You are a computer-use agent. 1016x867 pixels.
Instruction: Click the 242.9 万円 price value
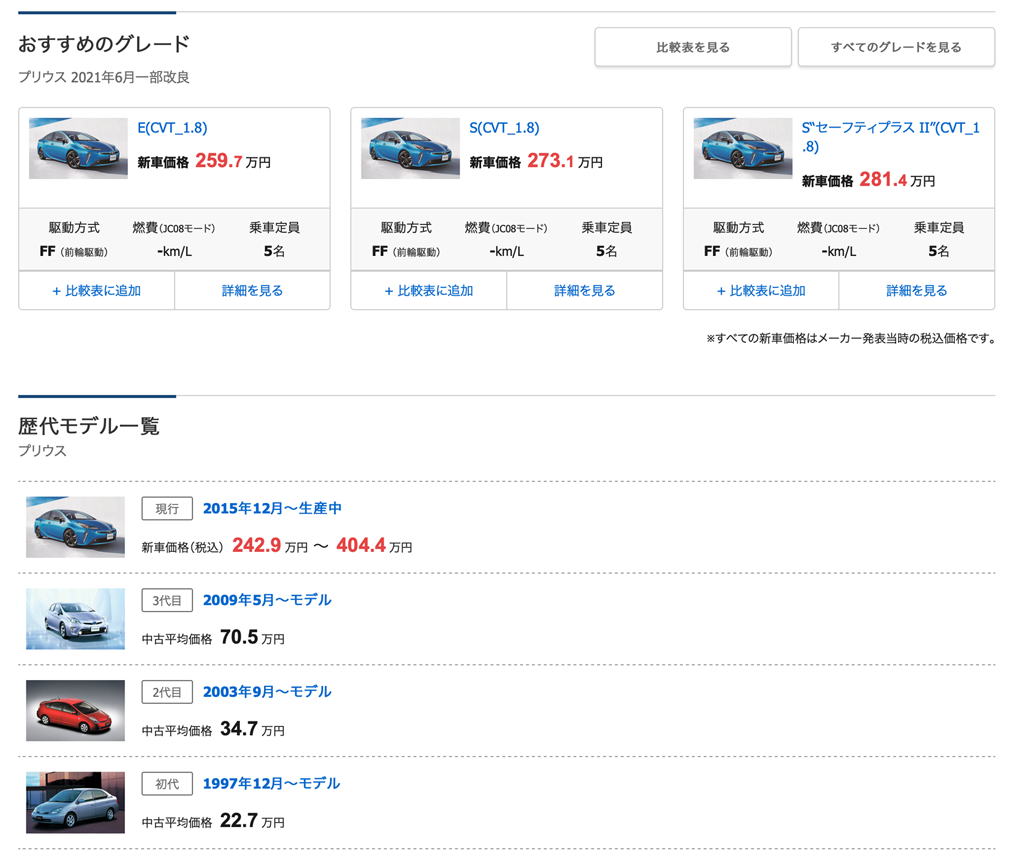click(x=270, y=546)
